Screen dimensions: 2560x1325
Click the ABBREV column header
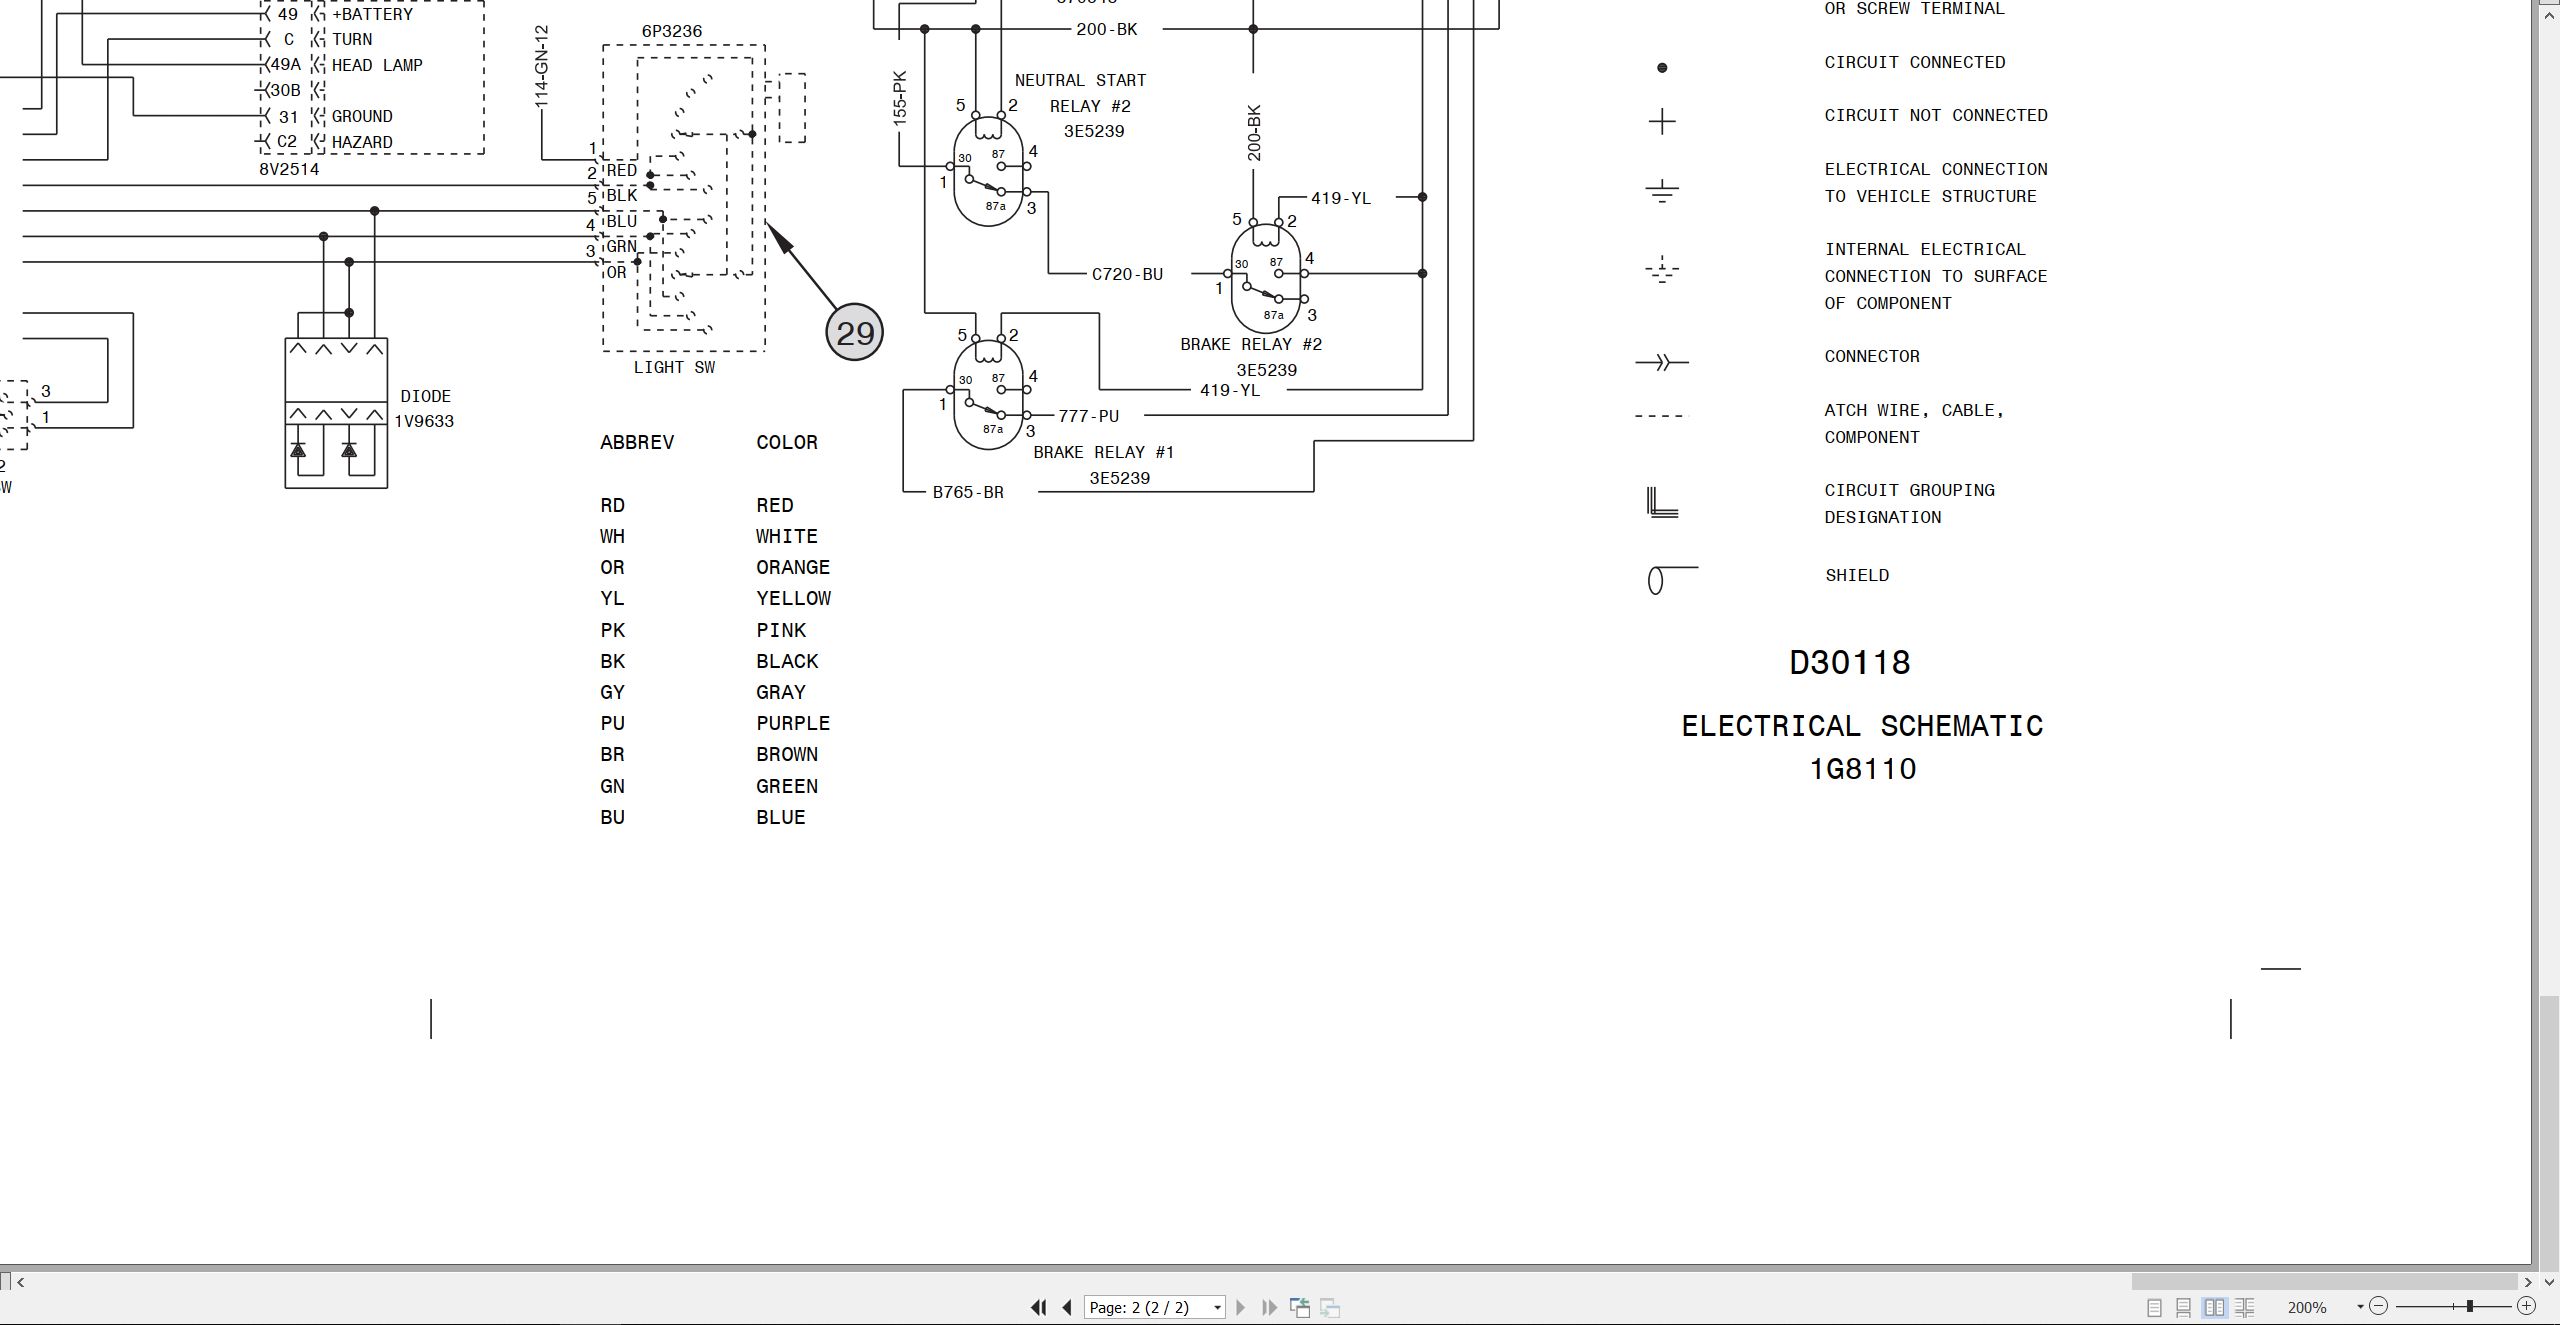pos(637,442)
